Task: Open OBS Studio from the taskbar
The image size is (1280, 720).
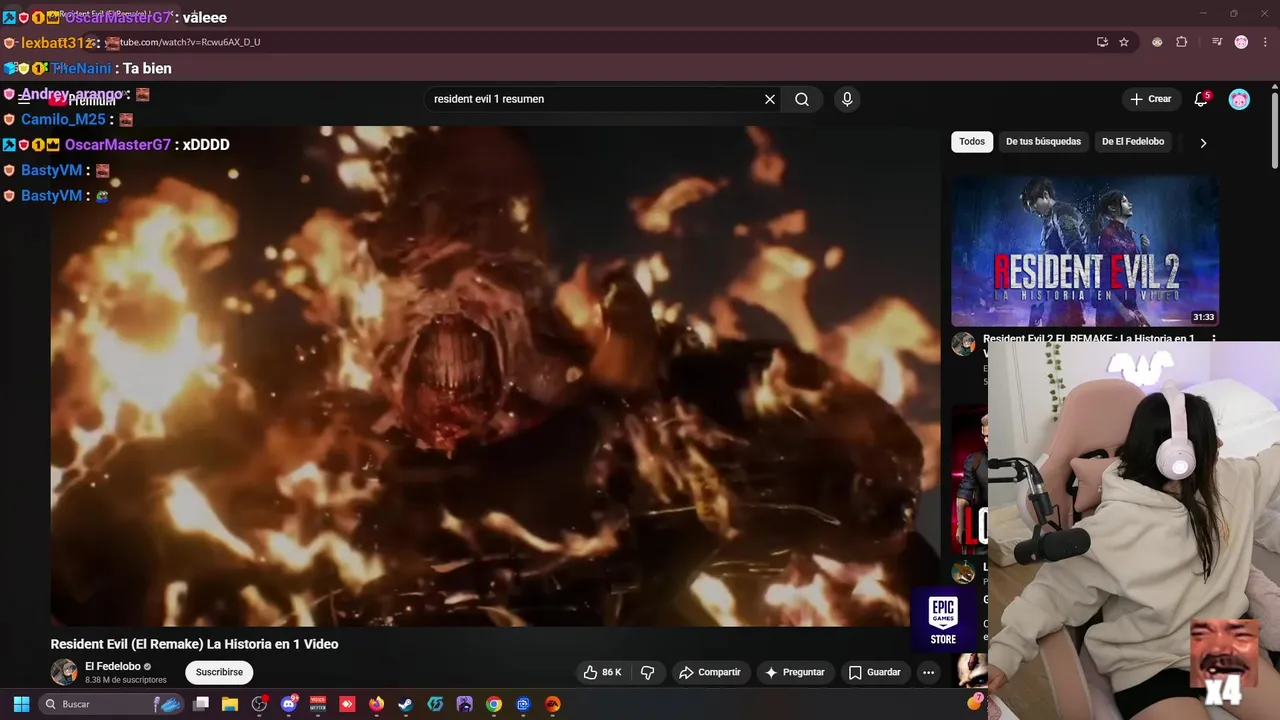Action: point(260,704)
